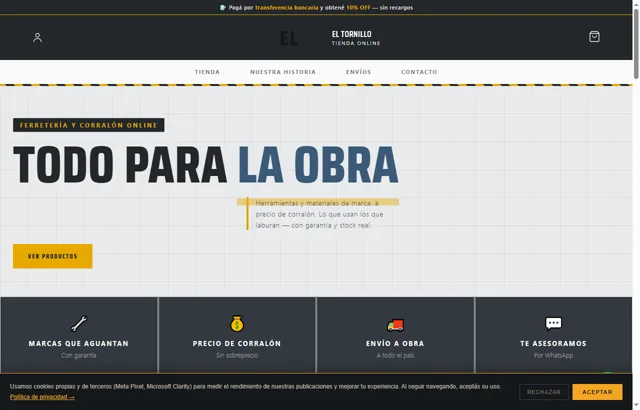Click the Sin sobreprecio subtitle
The height and width of the screenshot is (410, 640).
237,355
